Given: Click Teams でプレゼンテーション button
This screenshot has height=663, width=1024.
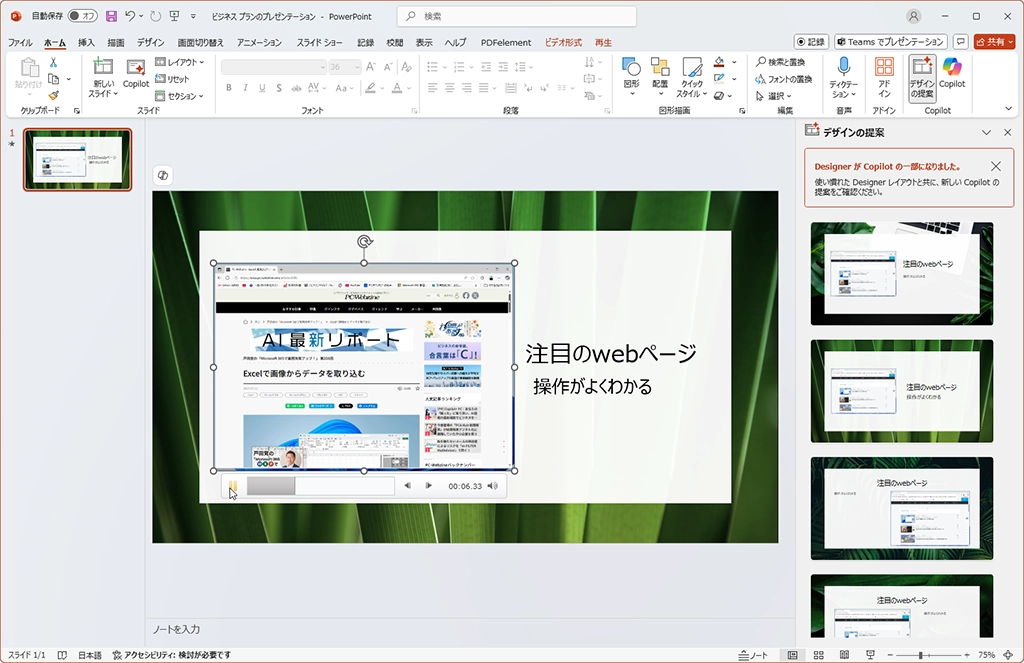Looking at the screenshot, I should 891,42.
